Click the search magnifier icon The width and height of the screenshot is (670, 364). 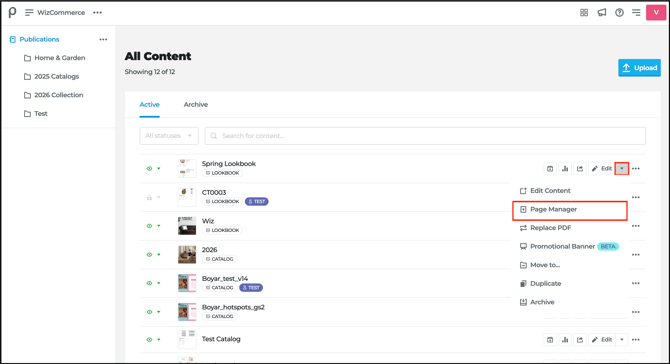click(214, 136)
